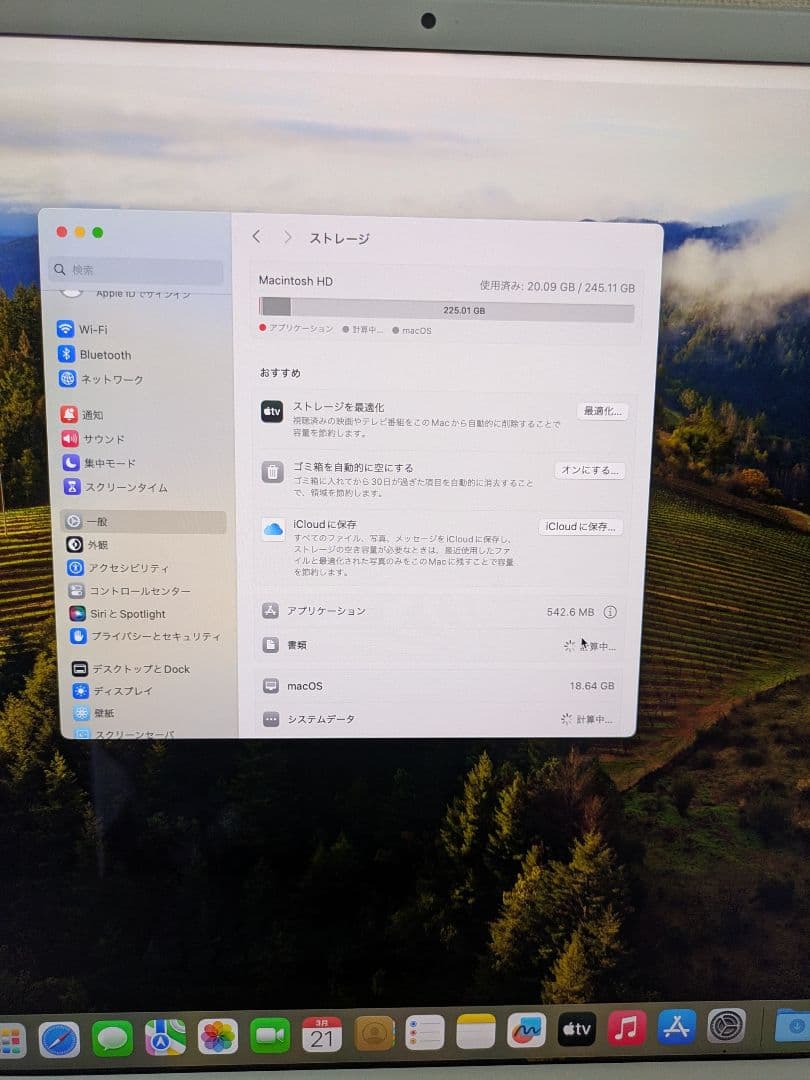Click the 最適化... button

click(602, 411)
